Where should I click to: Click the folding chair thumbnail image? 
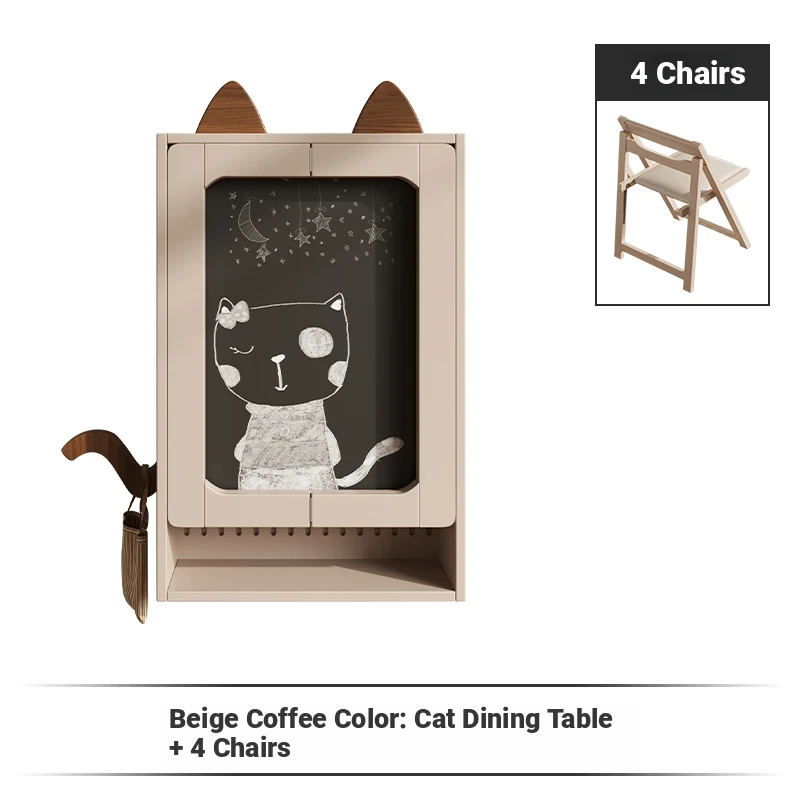tap(682, 203)
